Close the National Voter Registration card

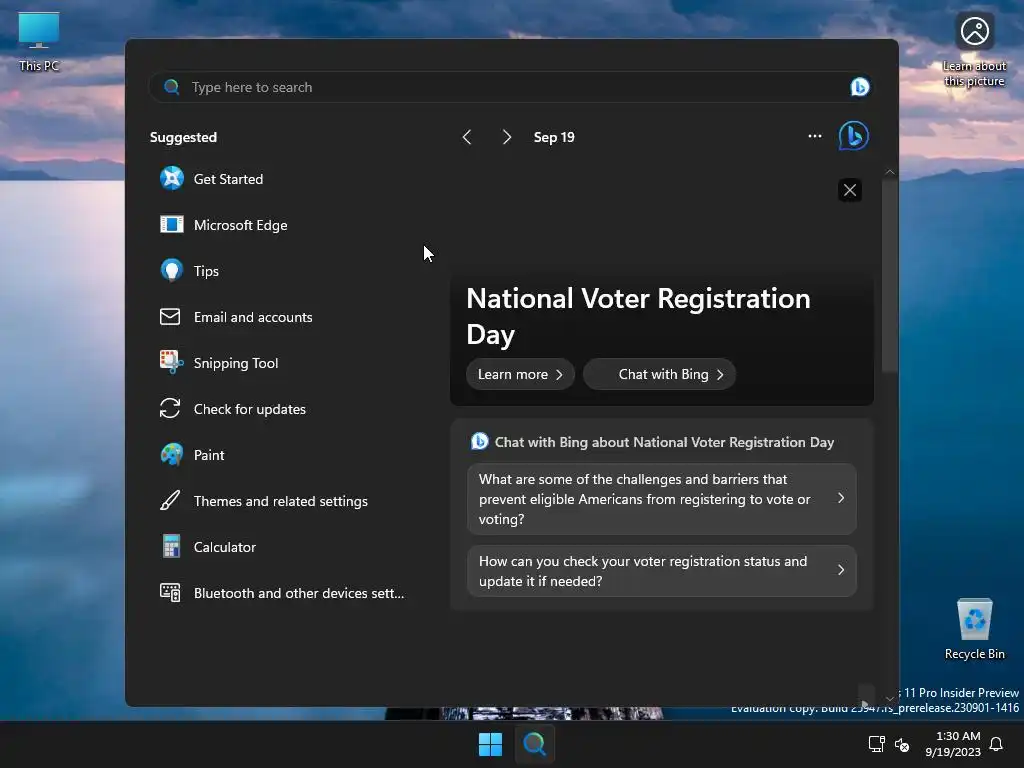click(x=850, y=190)
